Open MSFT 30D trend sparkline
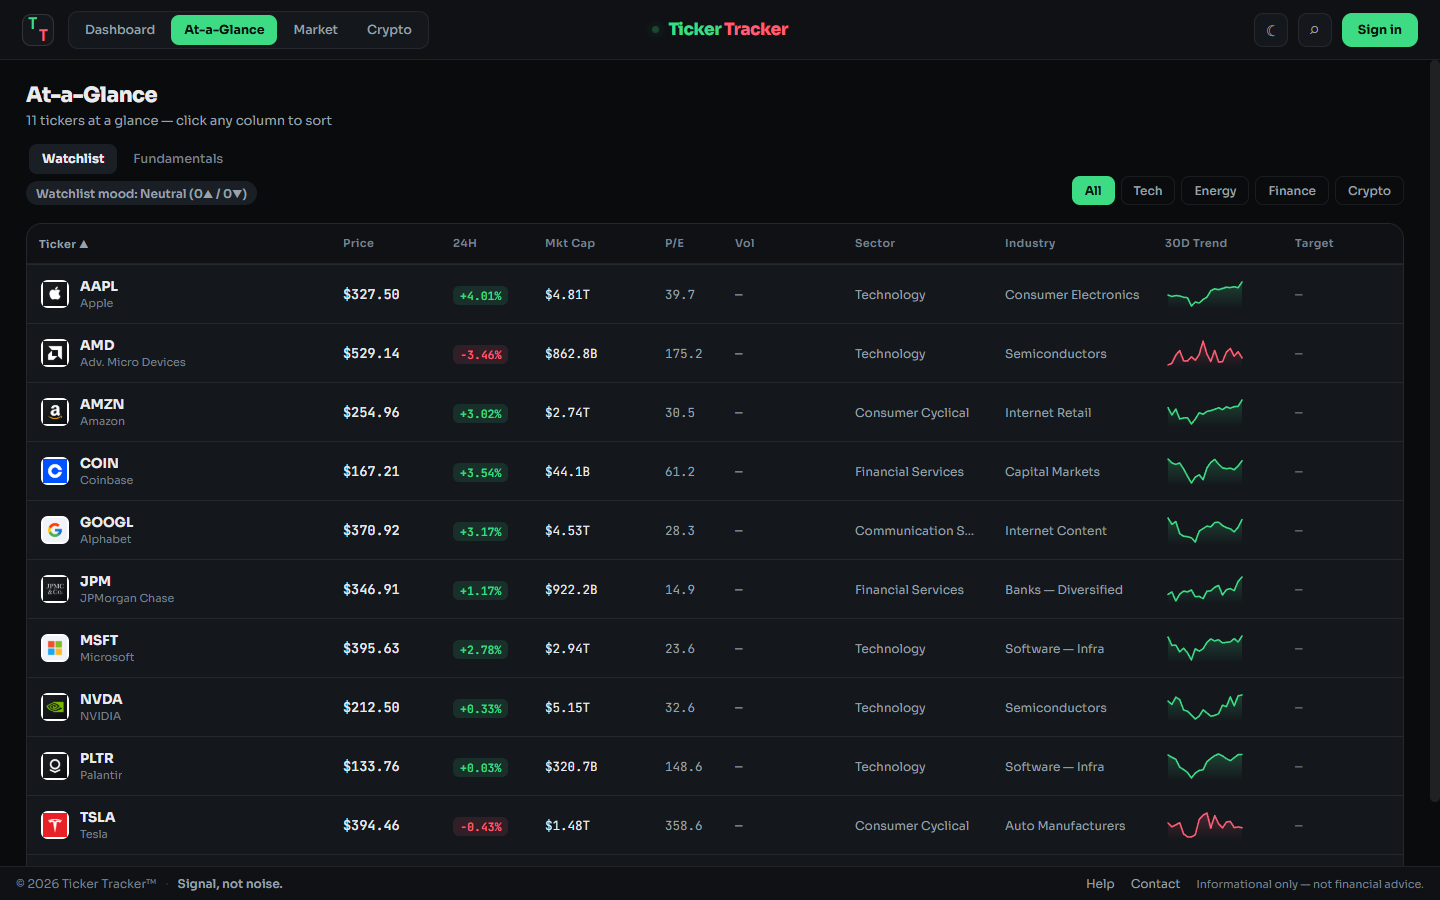 point(1205,648)
